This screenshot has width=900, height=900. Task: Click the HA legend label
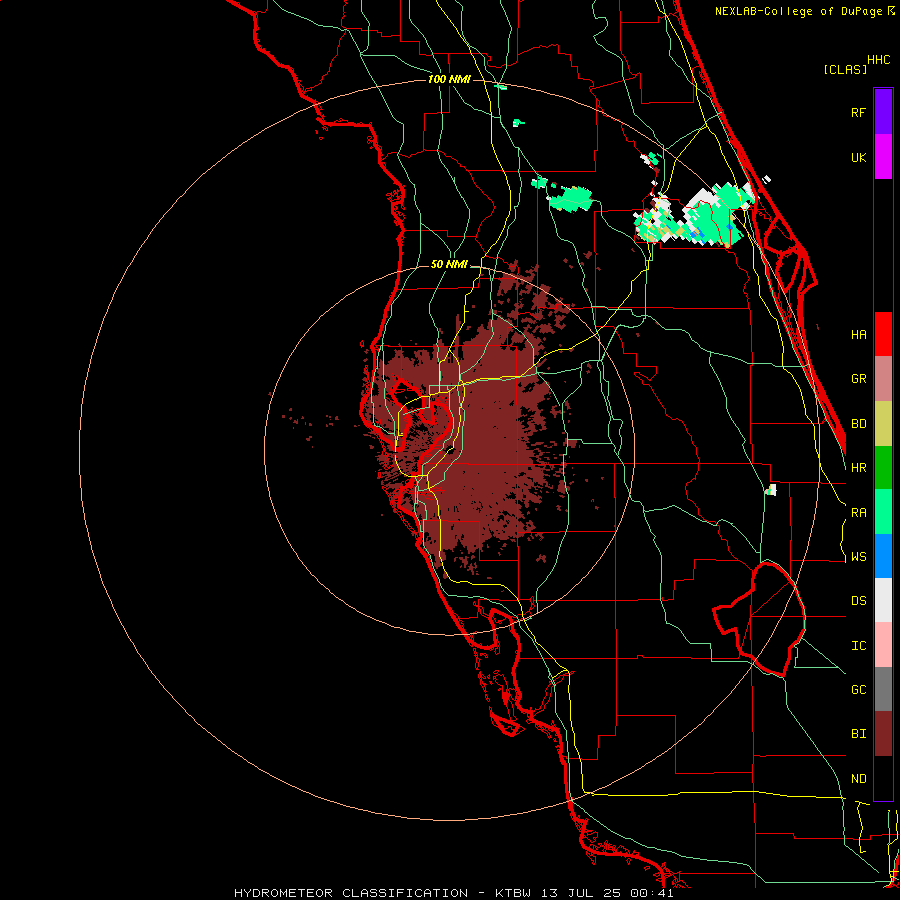coord(859,335)
